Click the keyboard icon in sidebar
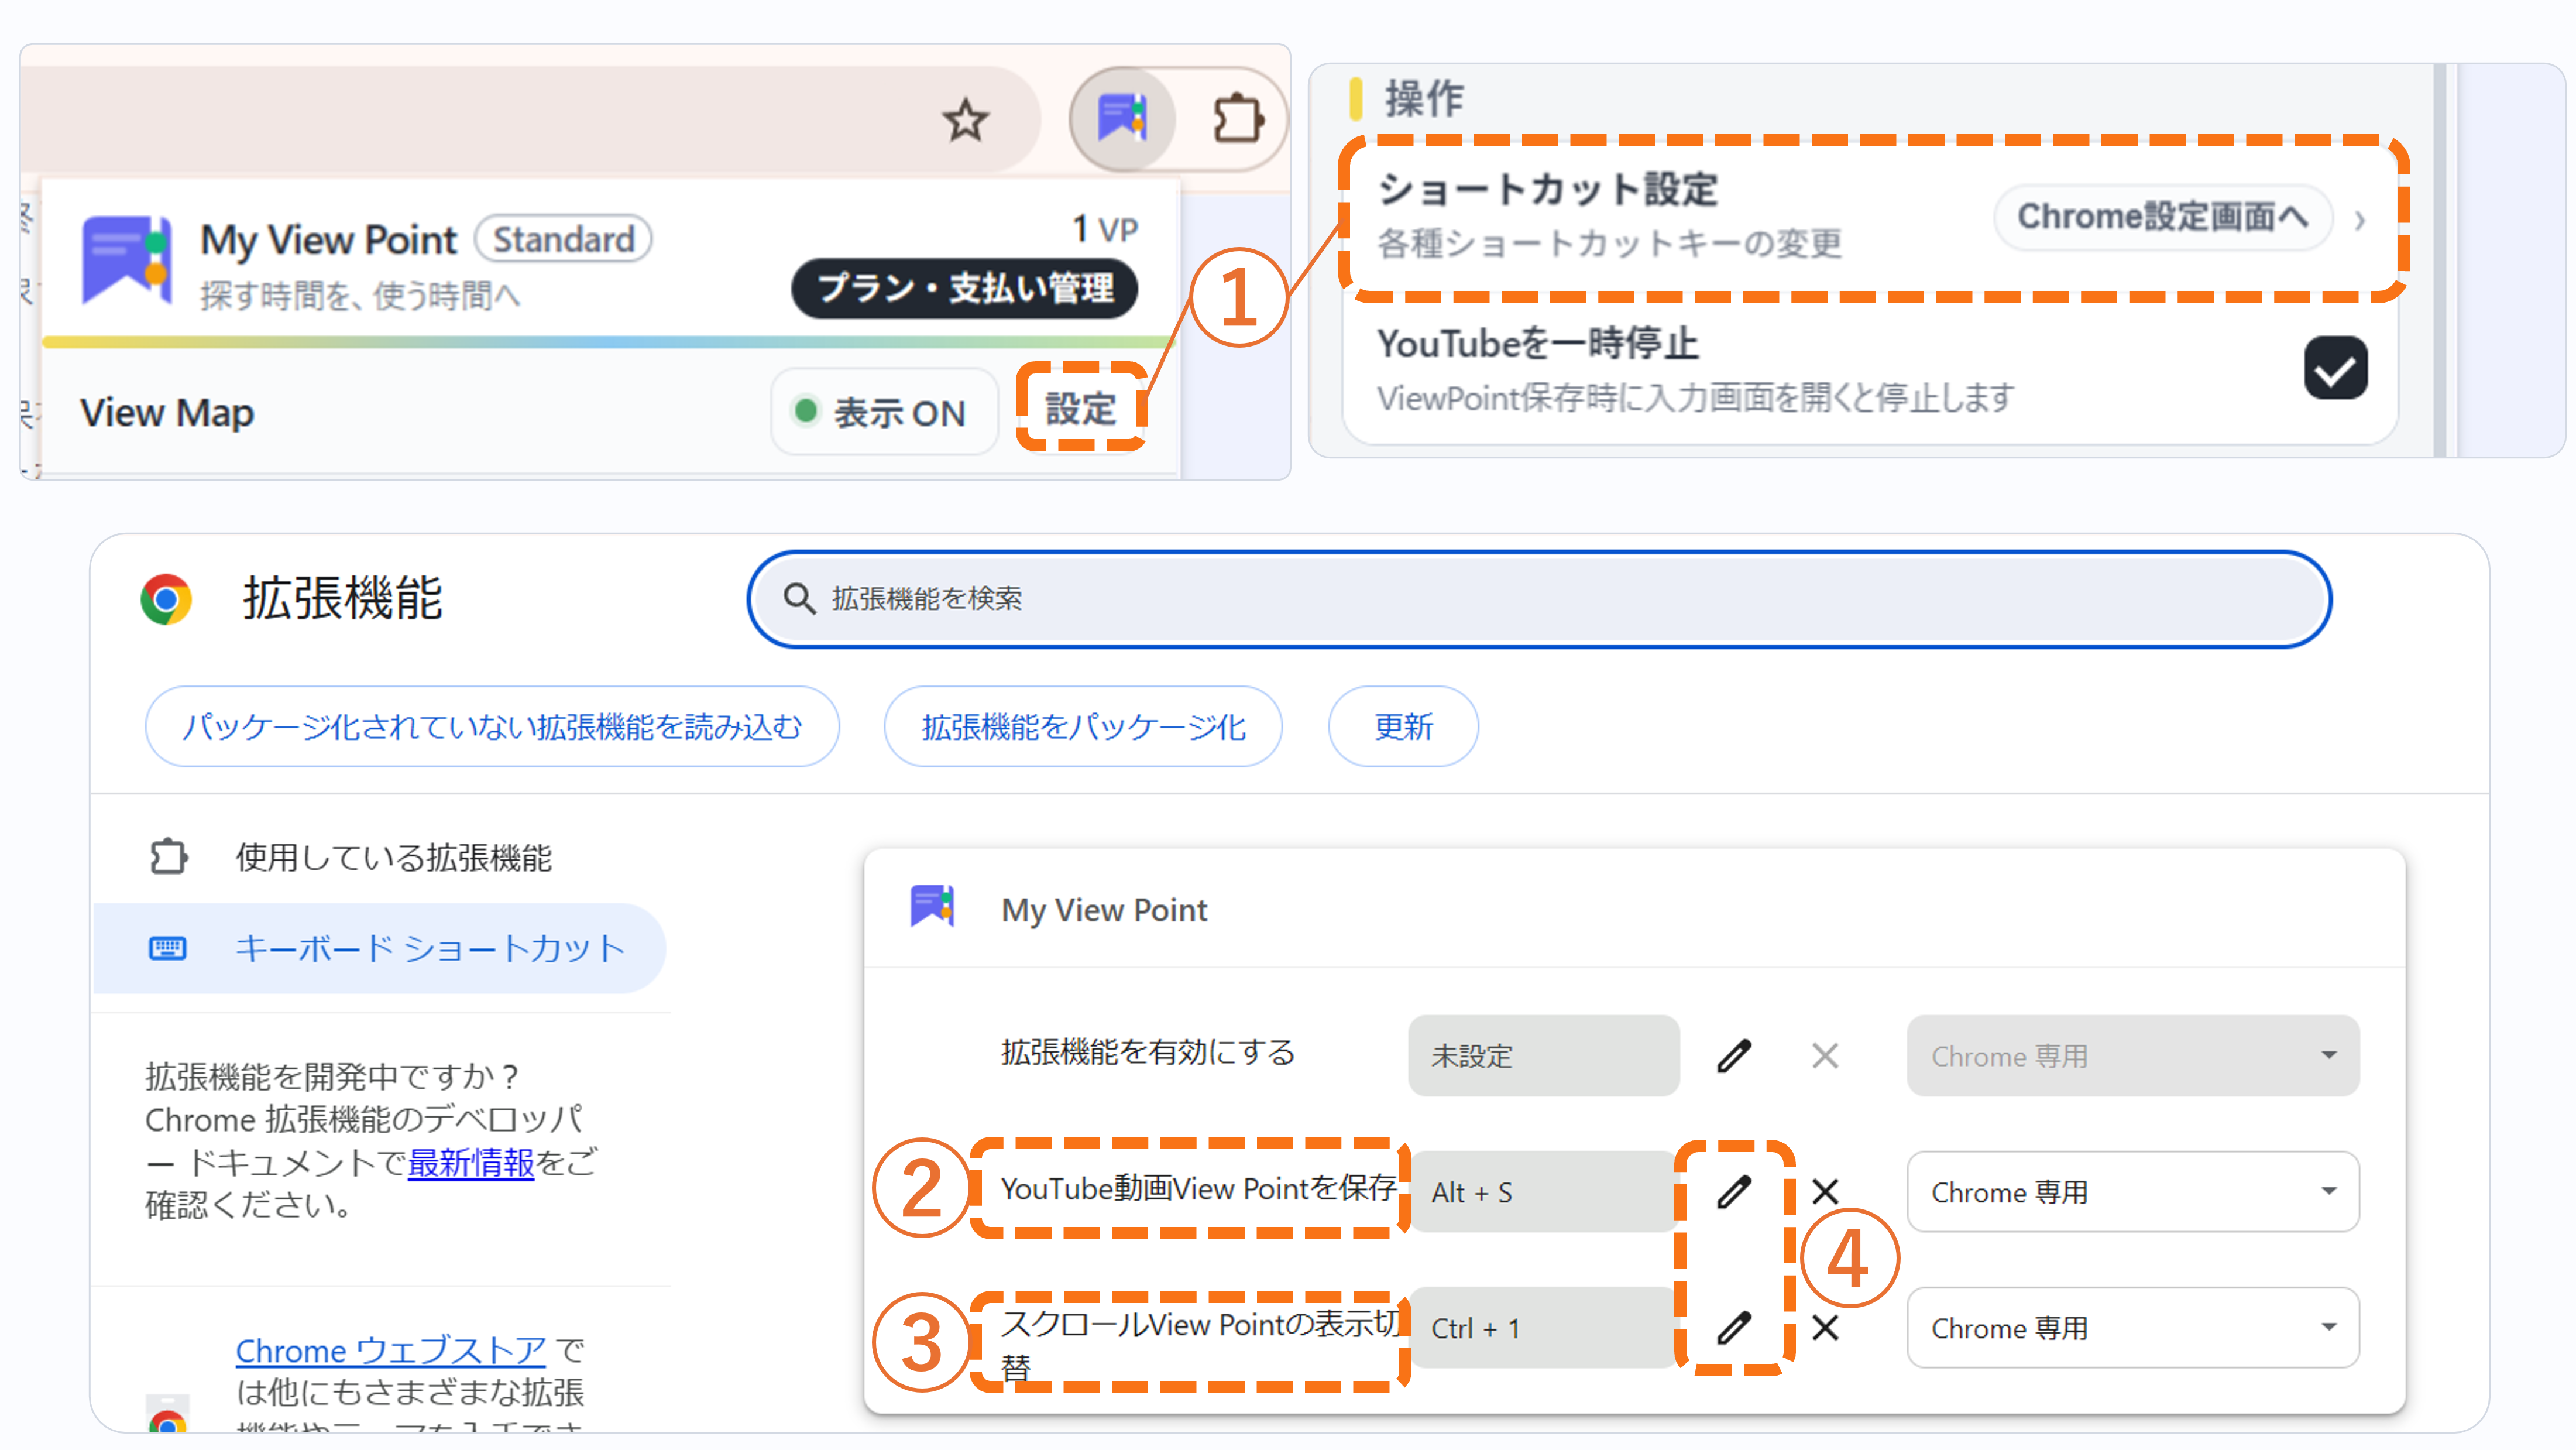The height and width of the screenshot is (1450, 2576). pos(167,948)
